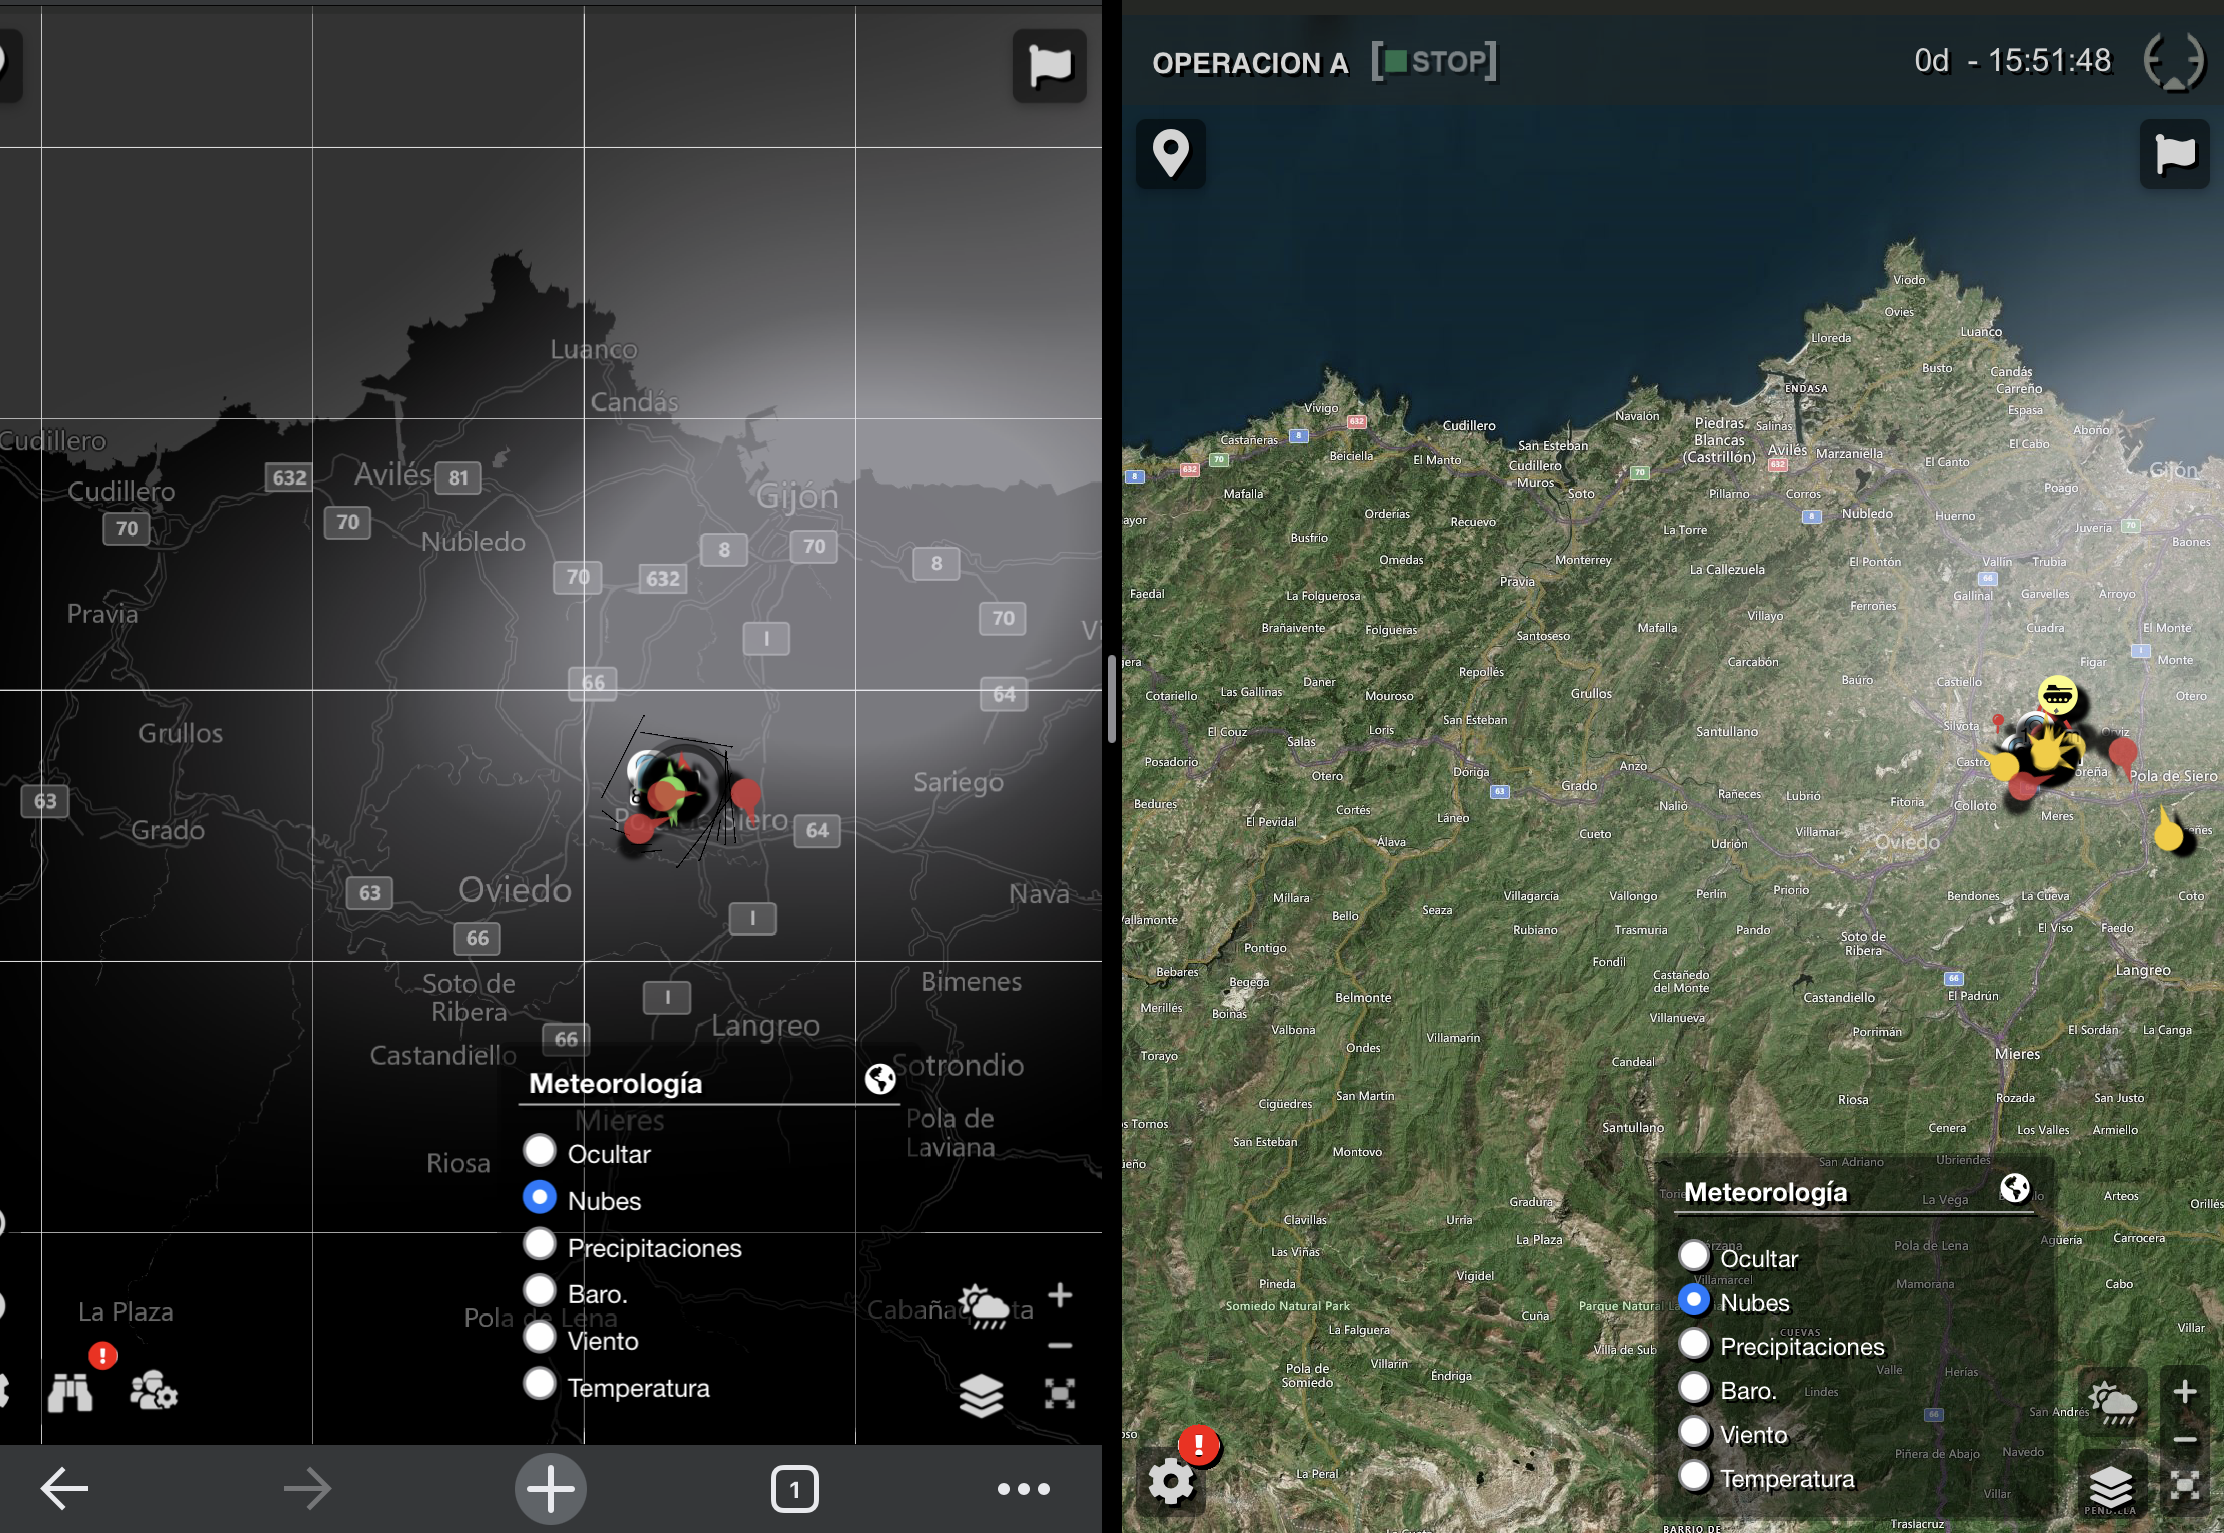Zoom out on the left map
2224x1533 pixels.
[x=1060, y=1346]
